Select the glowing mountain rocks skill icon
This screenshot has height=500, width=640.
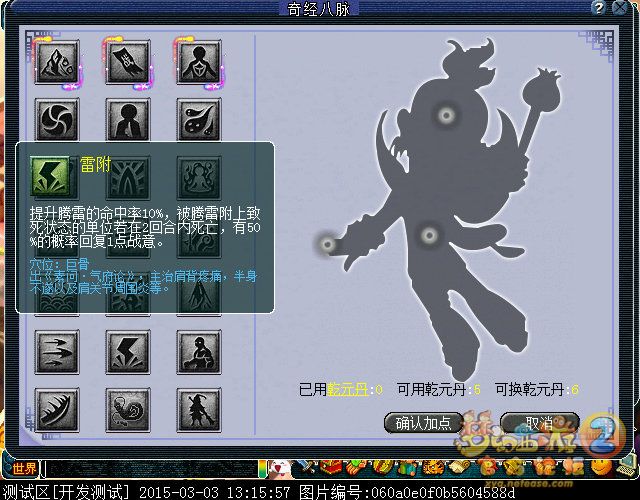pyautogui.click(x=57, y=62)
